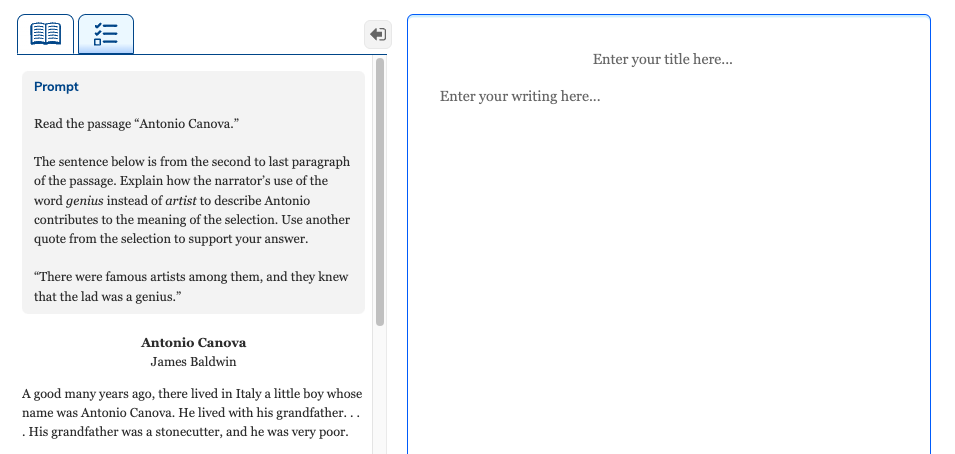955x454 pixels.
Task: Click the 'Enter your title here' field
Action: point(662,60)
